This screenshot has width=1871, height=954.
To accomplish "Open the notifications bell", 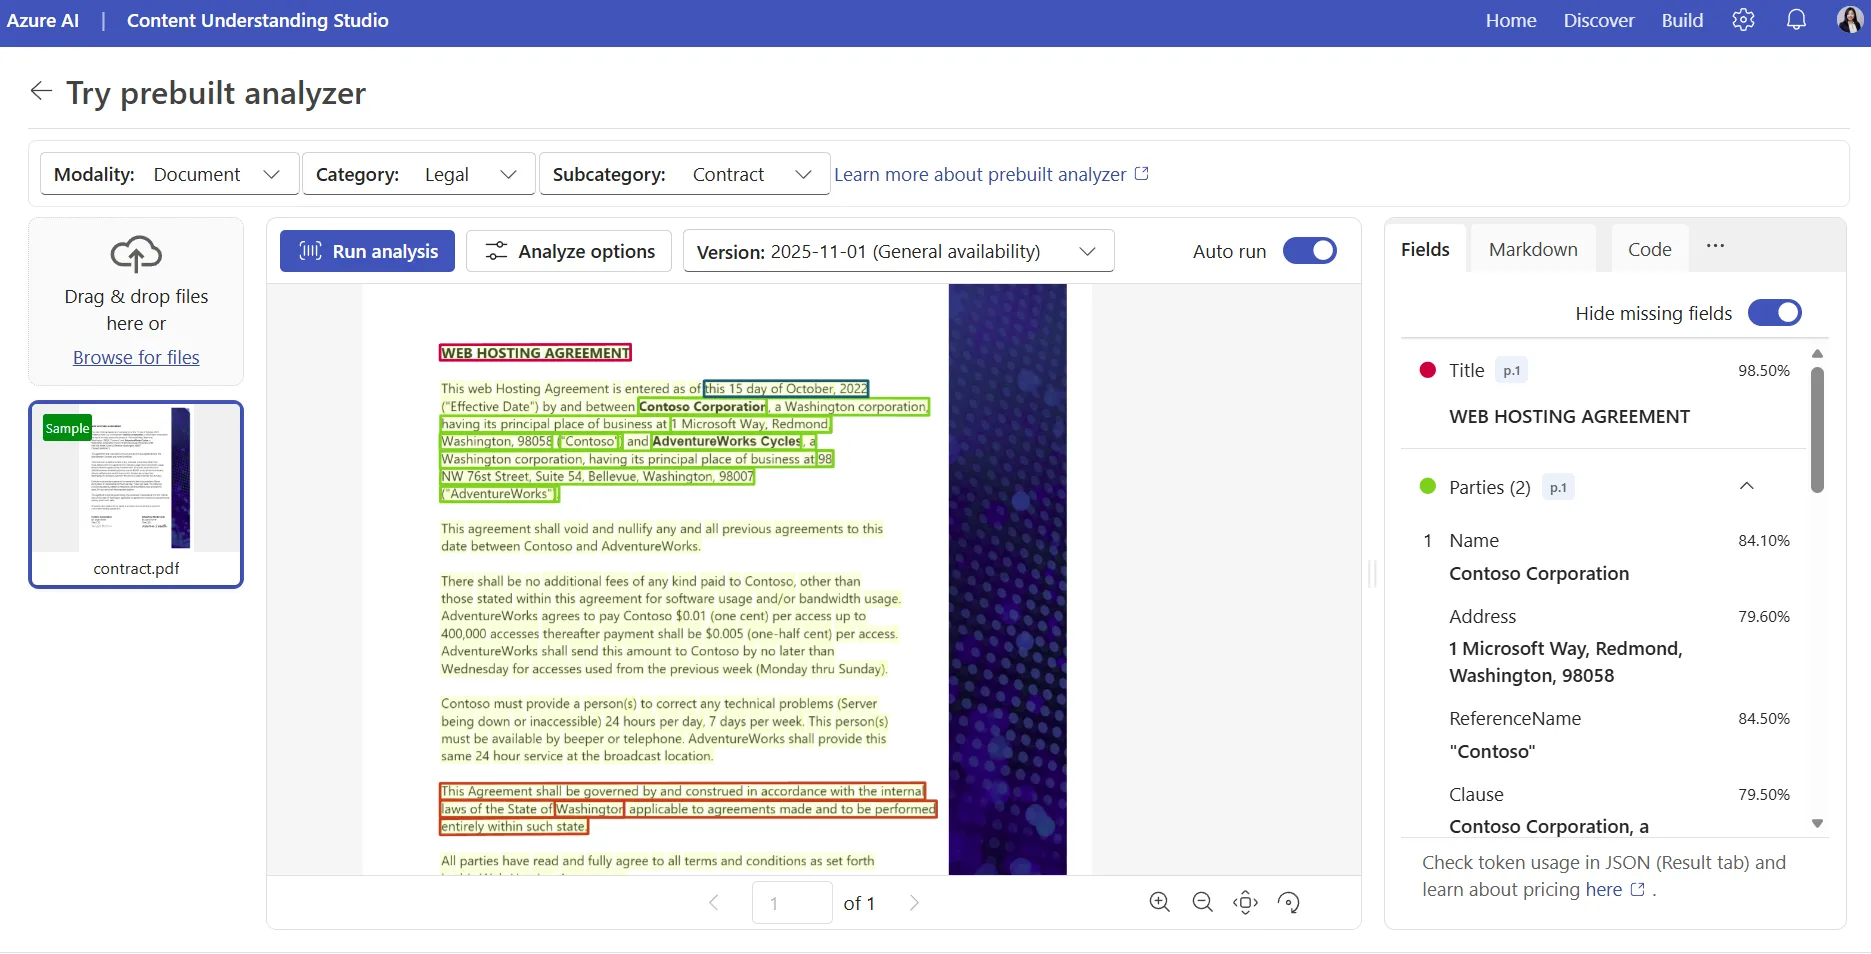I will (x=1796, y=20).
